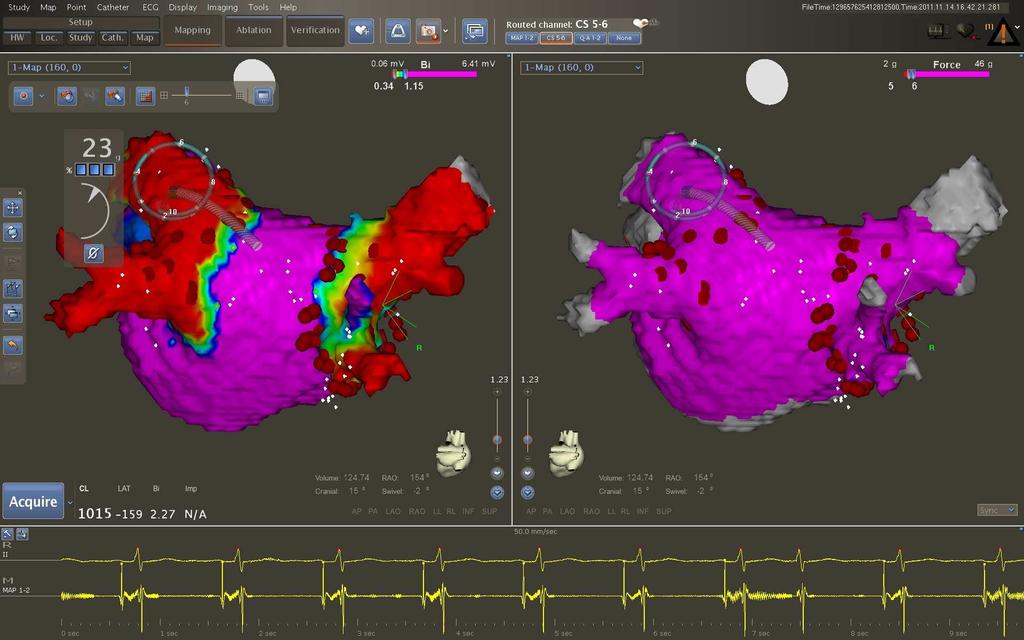Expand the record point dropdown arrow
Image resolution: width=1024 pixels, height=640 pixels.
42,96
